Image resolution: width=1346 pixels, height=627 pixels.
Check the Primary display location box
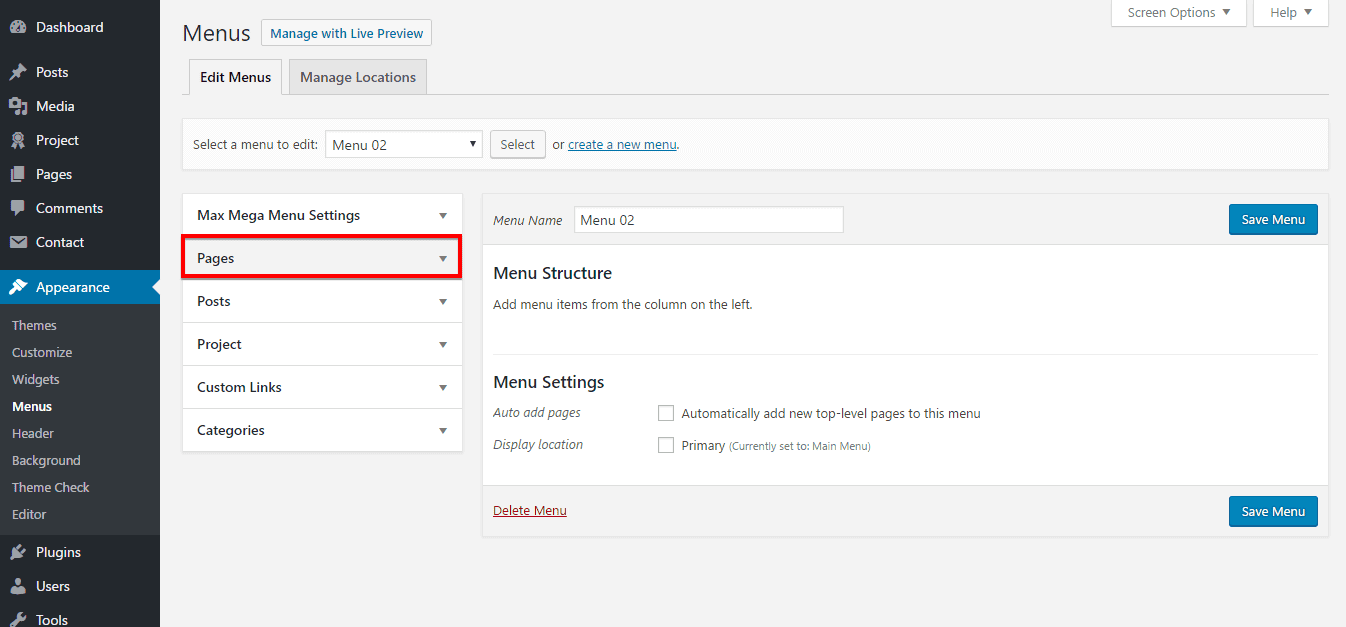tap(666, 445)
